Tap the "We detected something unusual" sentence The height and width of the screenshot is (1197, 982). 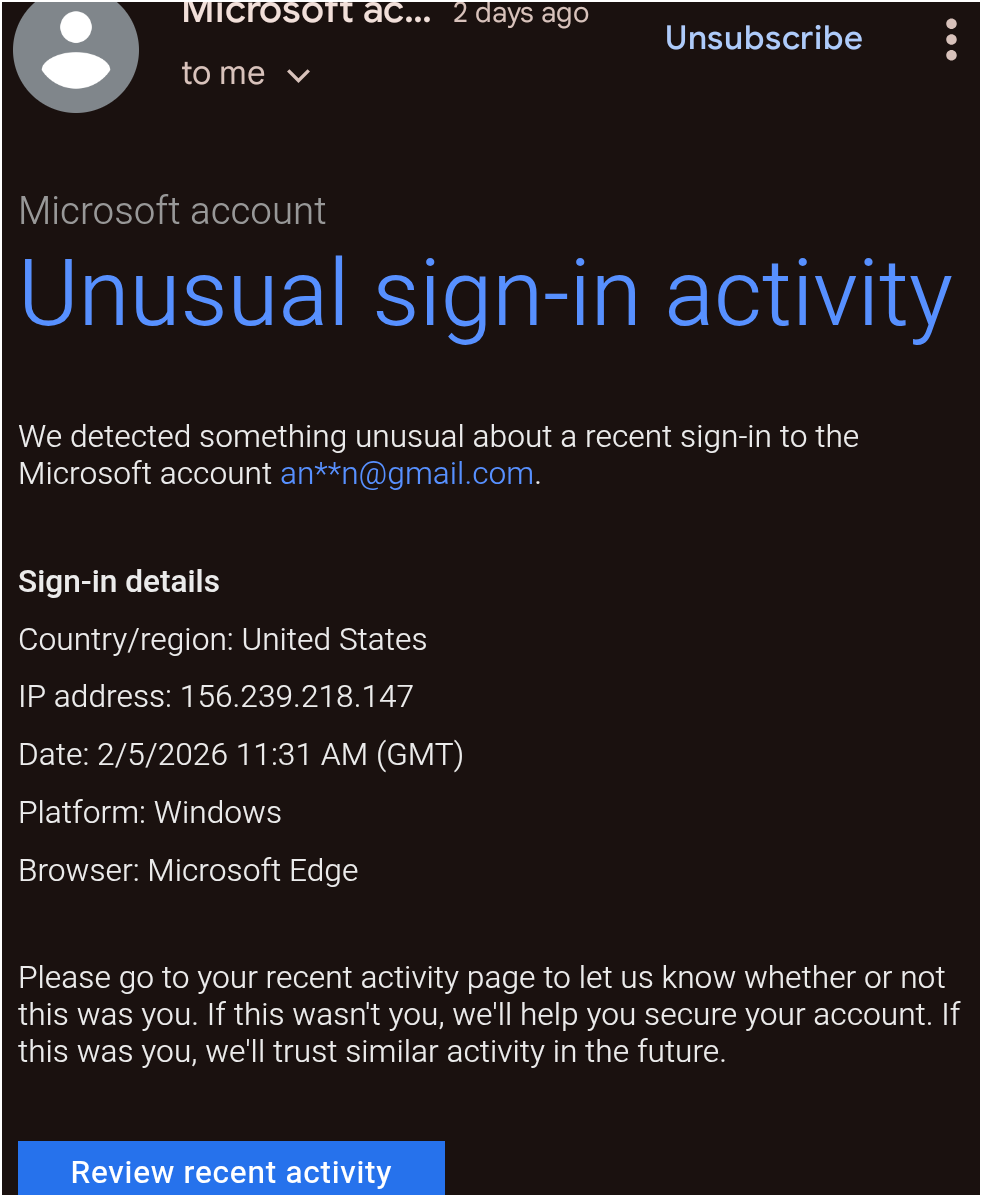click(438, 437)
